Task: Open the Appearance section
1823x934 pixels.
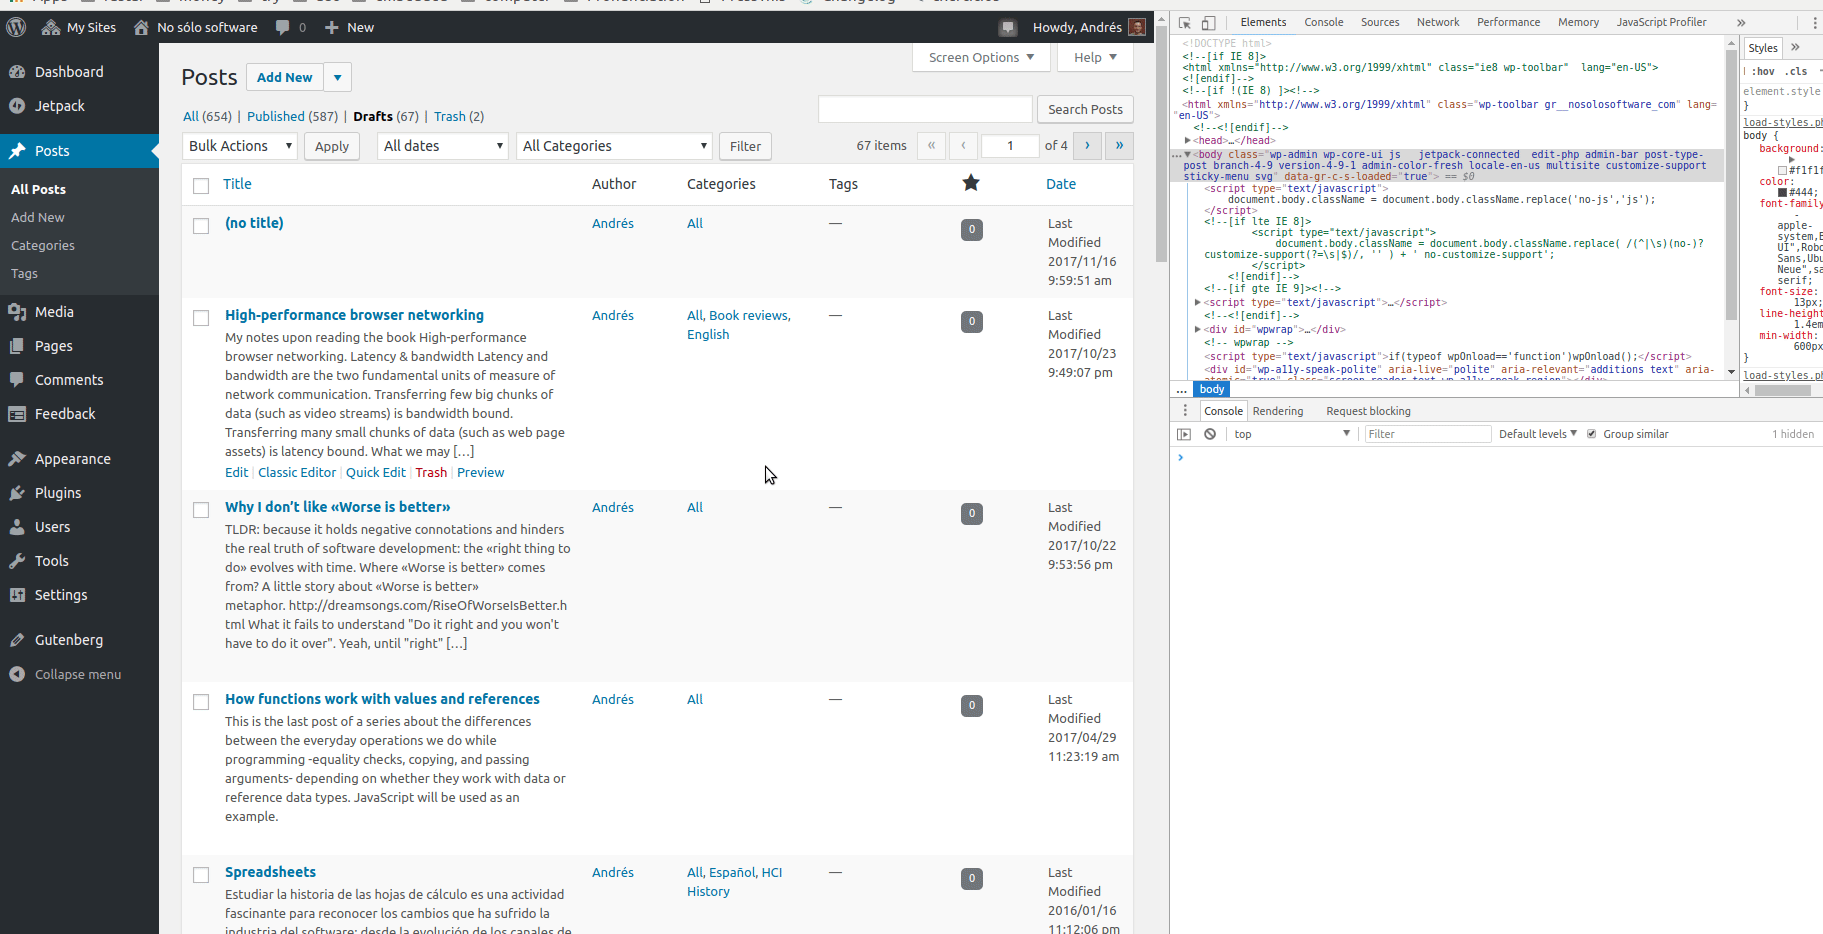Action: (x=70, y=458)
